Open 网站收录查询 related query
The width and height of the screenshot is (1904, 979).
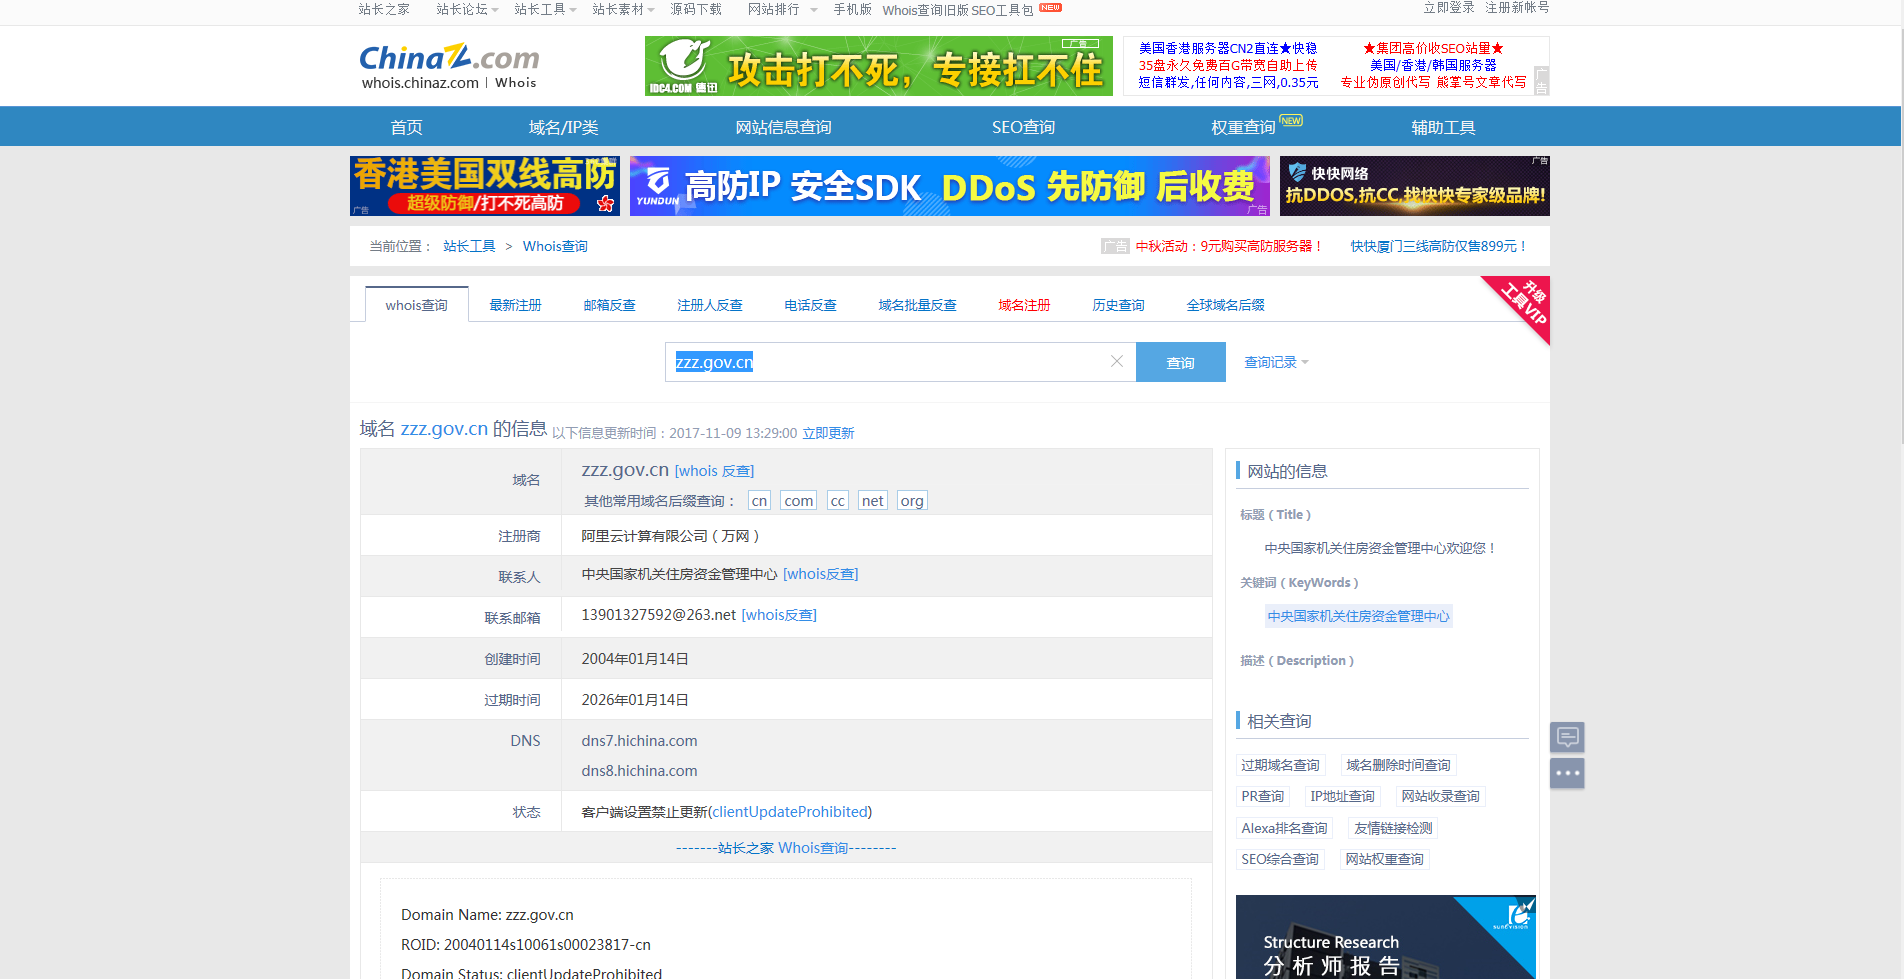[x=1440, y=796]
